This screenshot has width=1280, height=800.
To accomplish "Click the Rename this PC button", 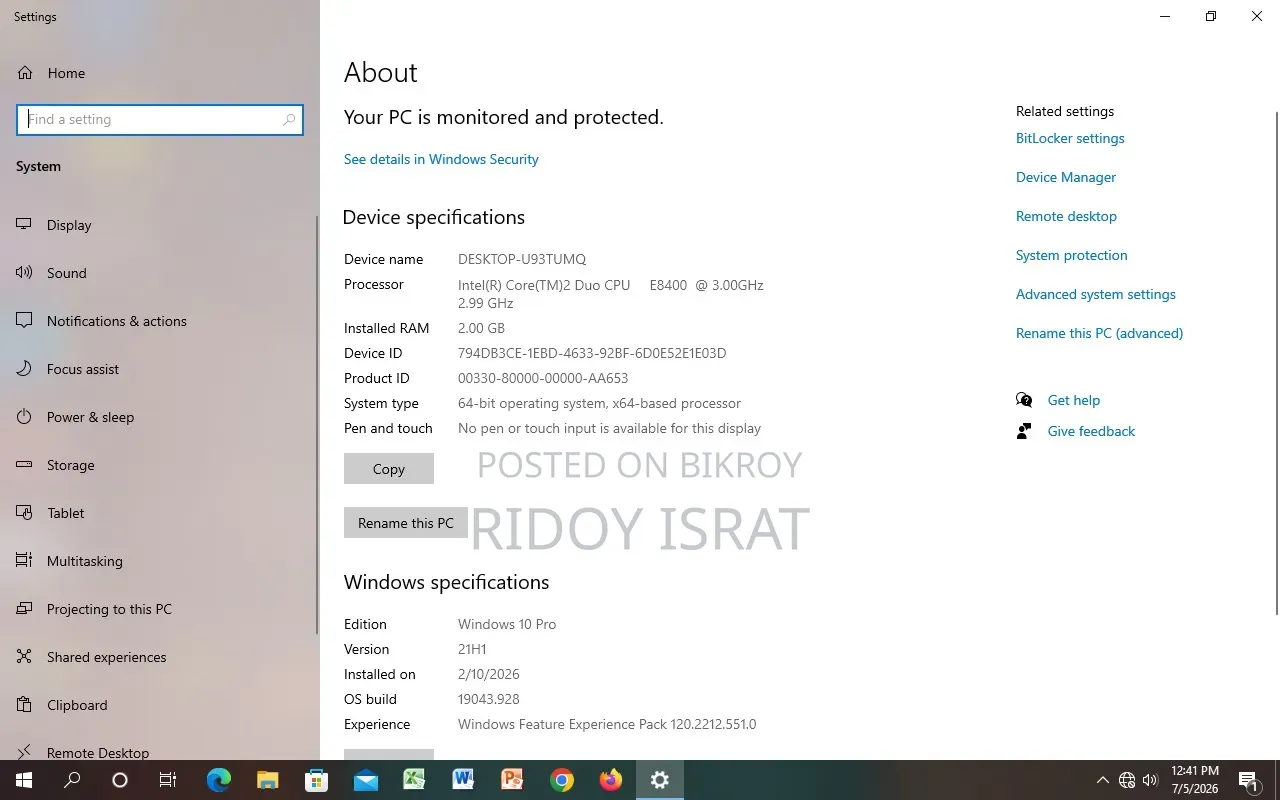I will pos(406,523).
